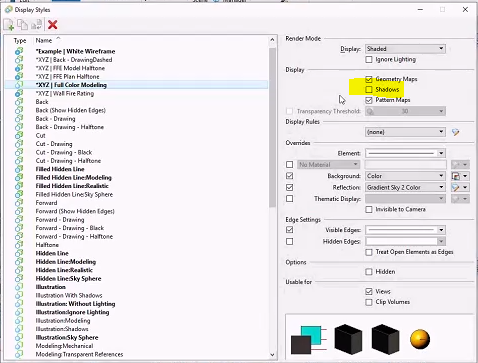Toggle the Visible Edges checkbox
Viewport: 478px width, 363px height.
290,230
